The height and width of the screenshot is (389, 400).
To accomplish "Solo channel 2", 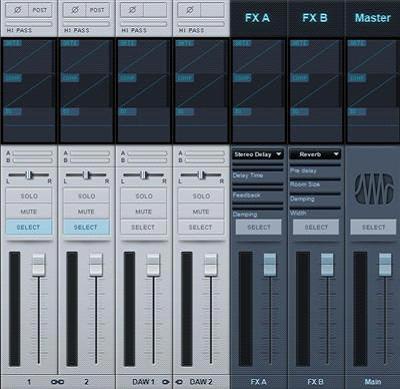I will coord(86,196).
